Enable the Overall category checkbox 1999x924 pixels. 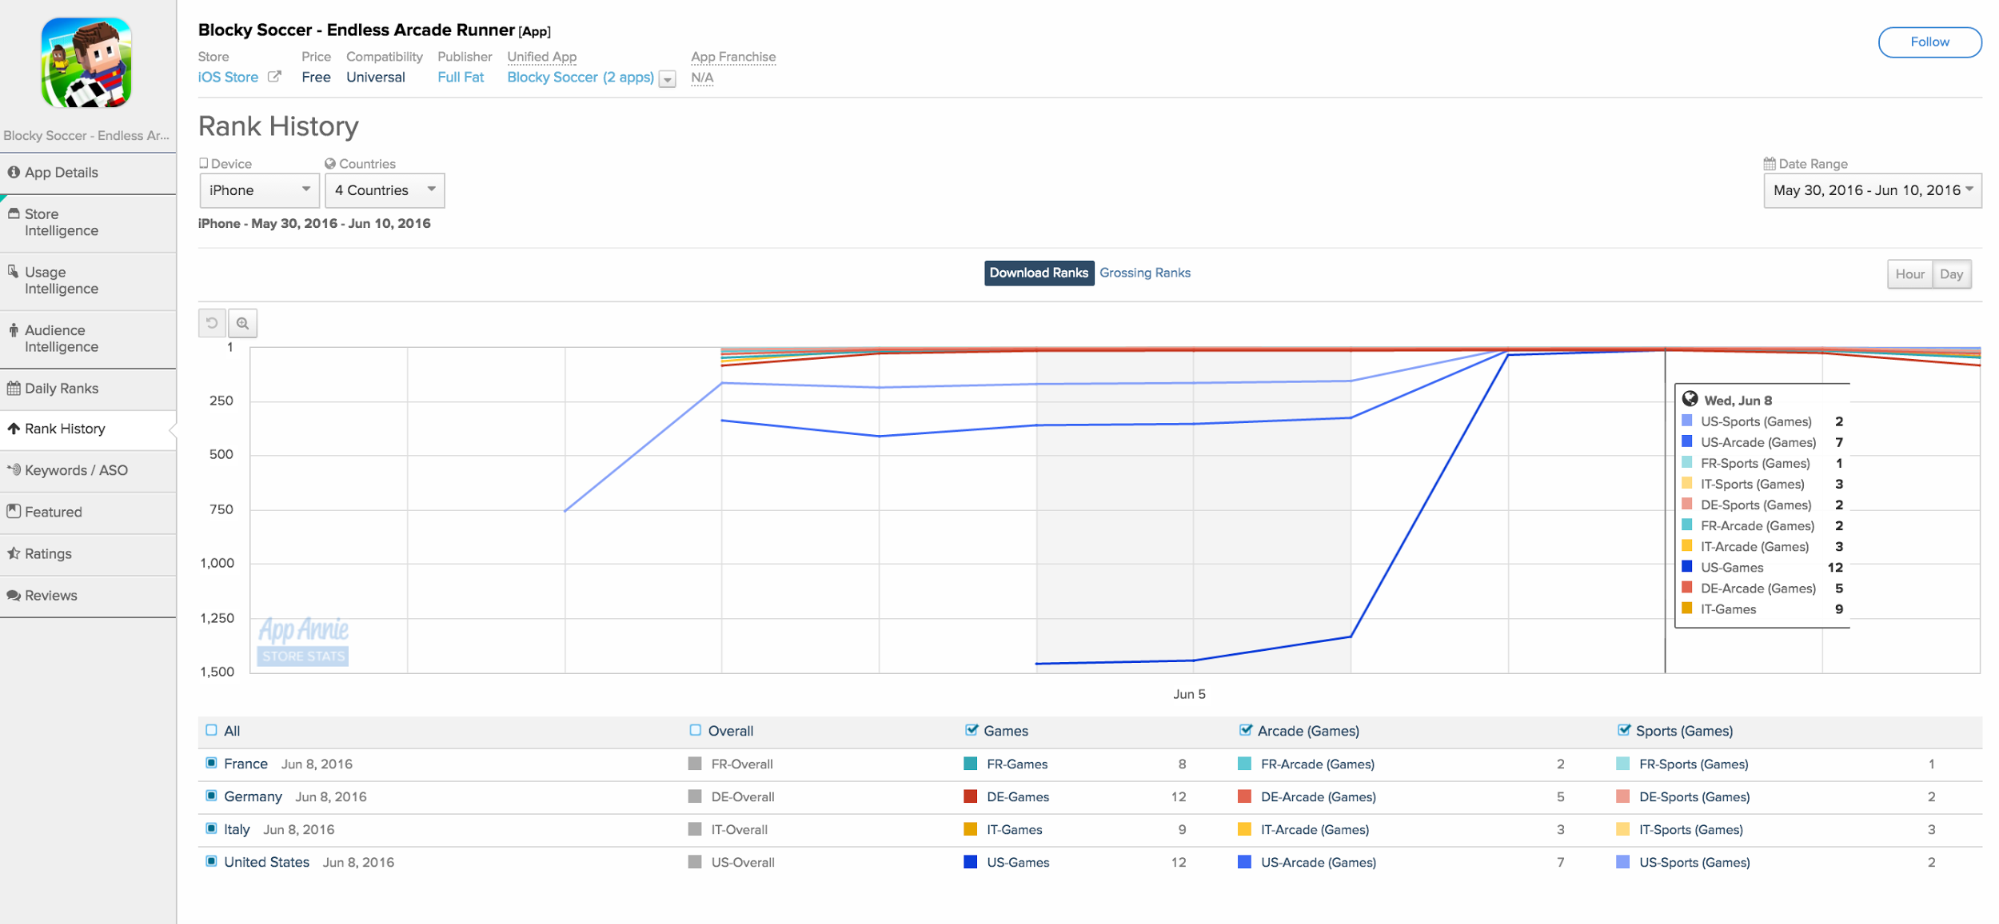click(x=696, y=731)
